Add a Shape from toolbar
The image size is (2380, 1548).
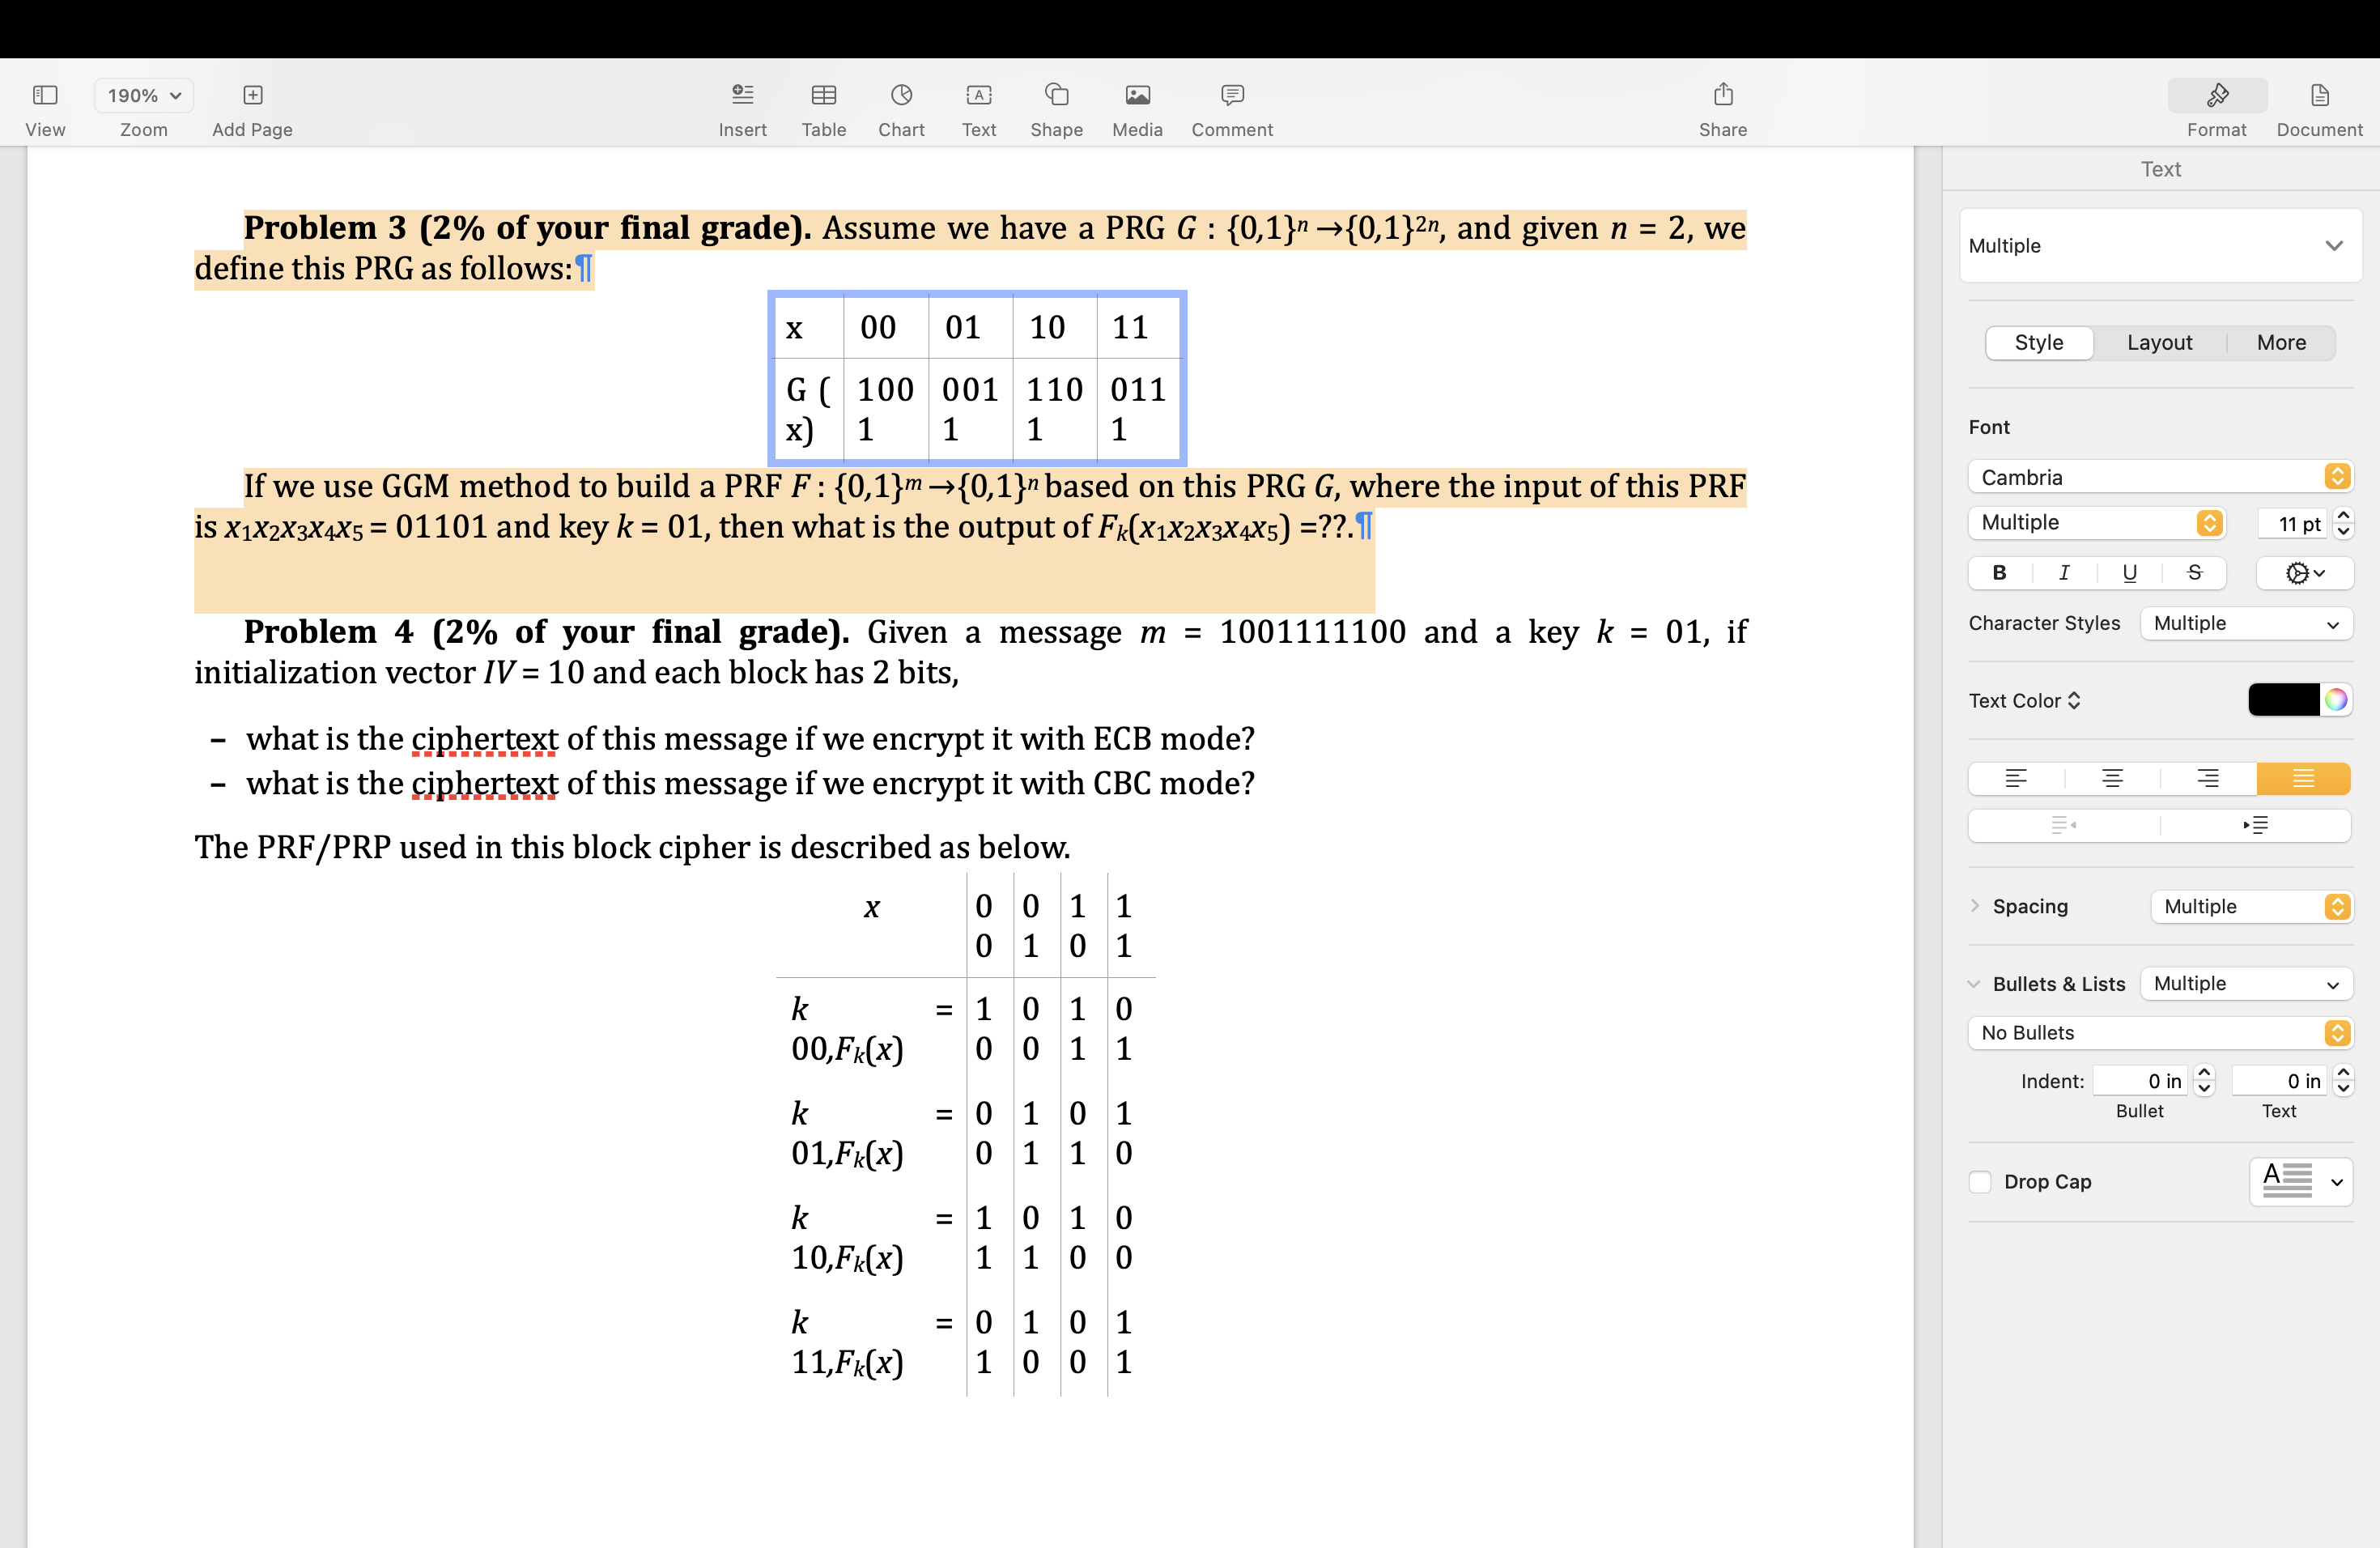[1056, 96]
